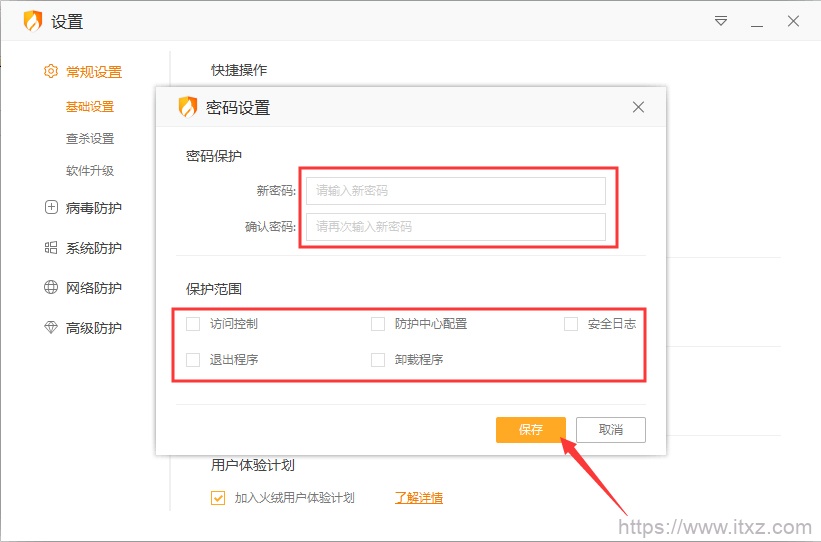Select 基础设置 in the sidebar
821x542 pixels.
90,107
